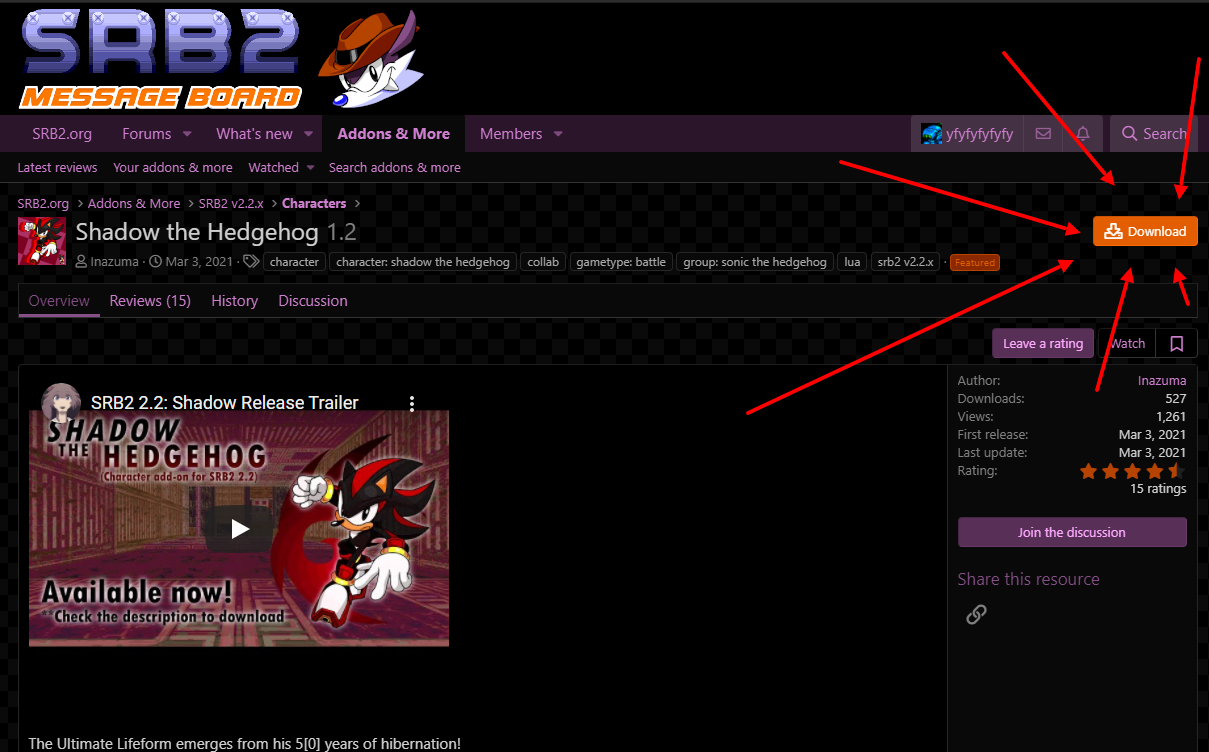Screen dimensions: 1209x752
Task: Click the Addons & More breadcrumb link
Action: point(134,203)
